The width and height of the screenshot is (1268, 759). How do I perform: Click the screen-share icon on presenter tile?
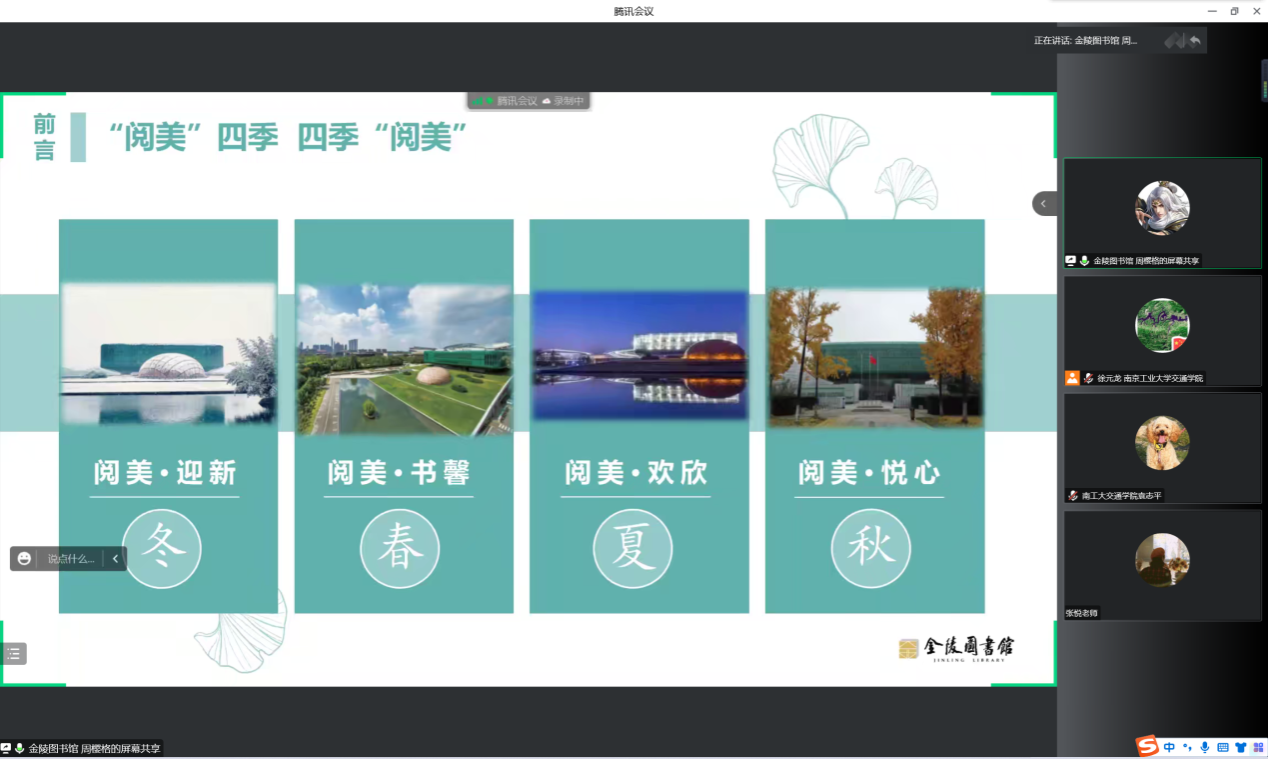[1071, 261]
